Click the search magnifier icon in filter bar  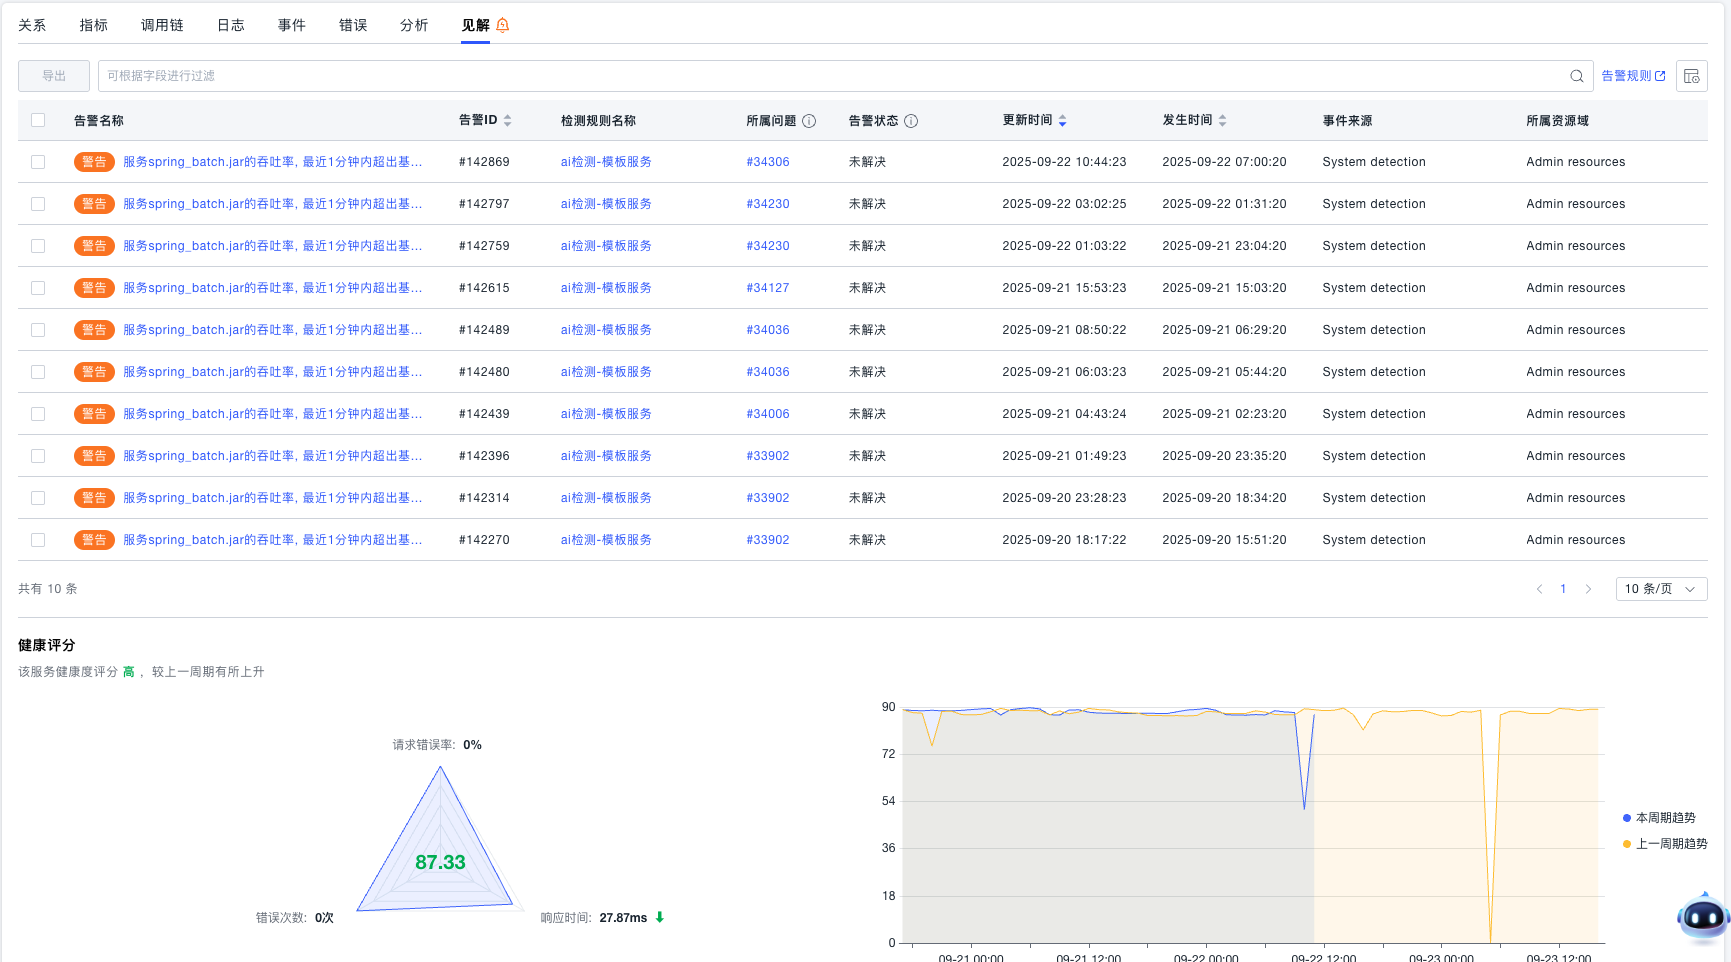click(1576, 76)
